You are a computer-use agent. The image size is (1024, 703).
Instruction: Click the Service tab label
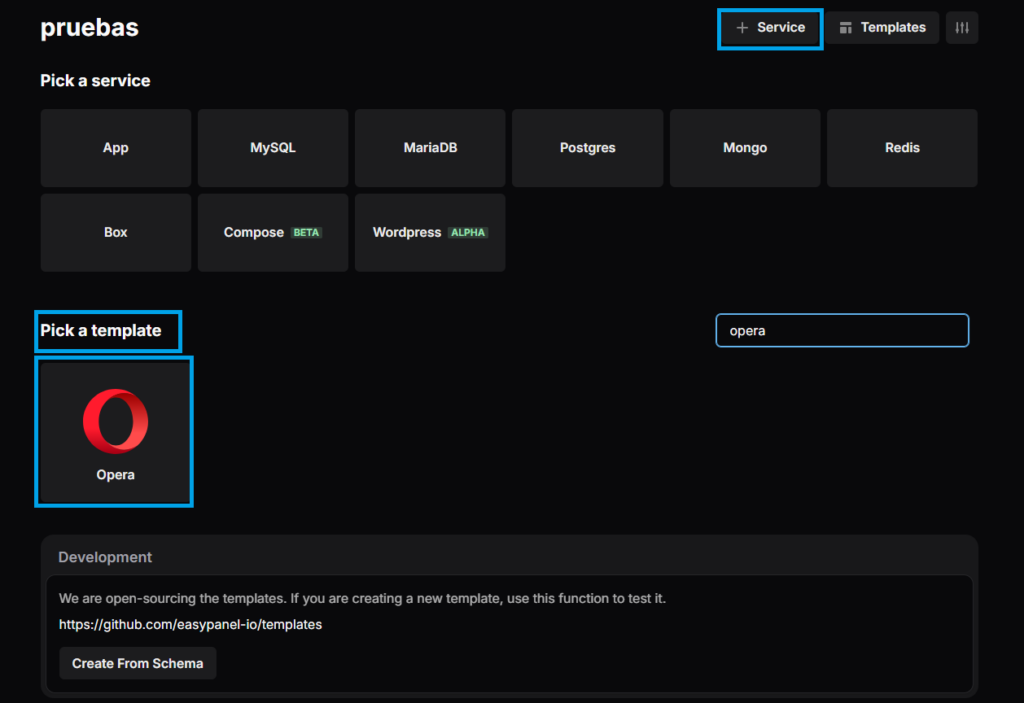click(781, 28)
